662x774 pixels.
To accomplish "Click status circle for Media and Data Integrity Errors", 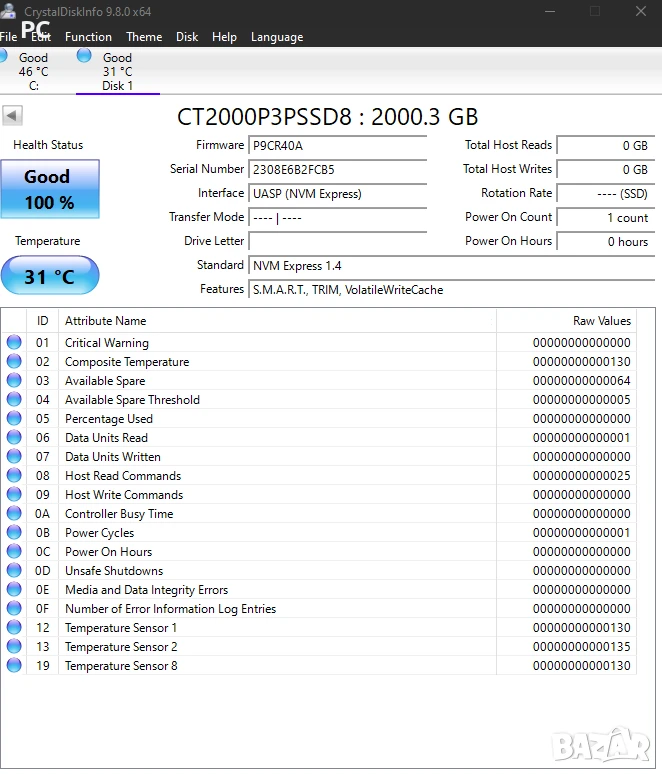I will pos(14,589).
